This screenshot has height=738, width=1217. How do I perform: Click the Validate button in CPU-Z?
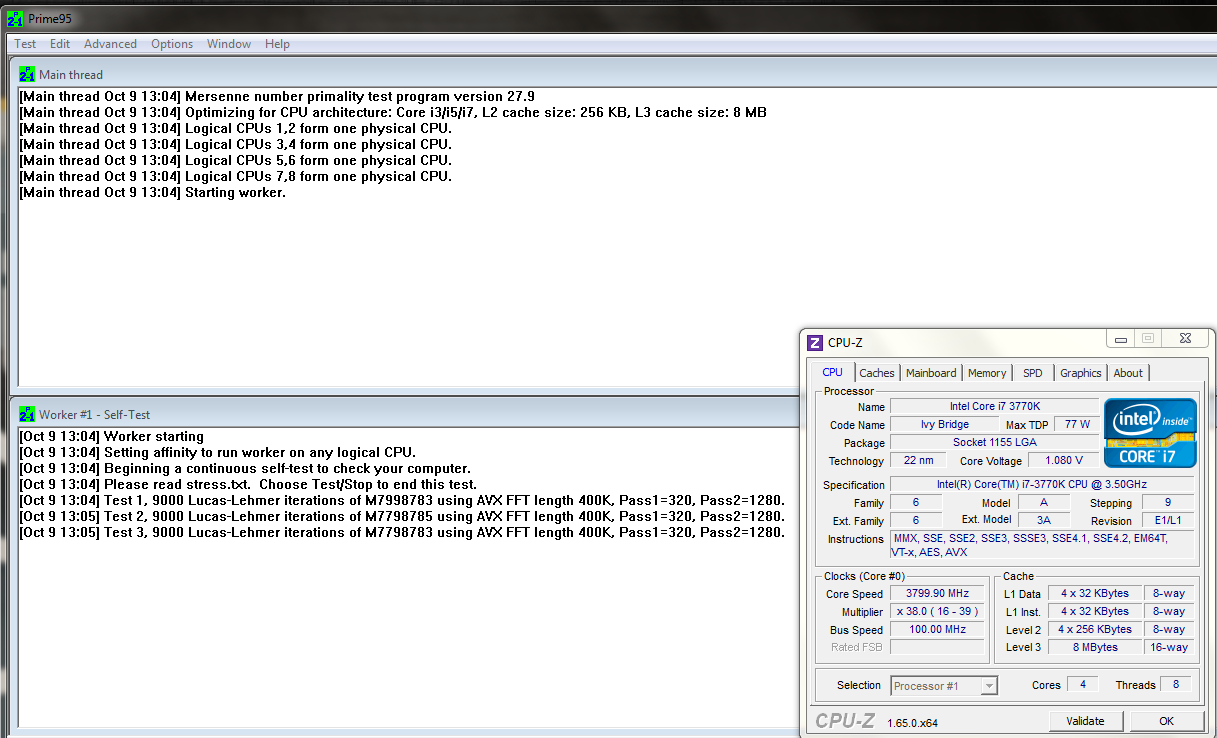[x=1085, y=721]
